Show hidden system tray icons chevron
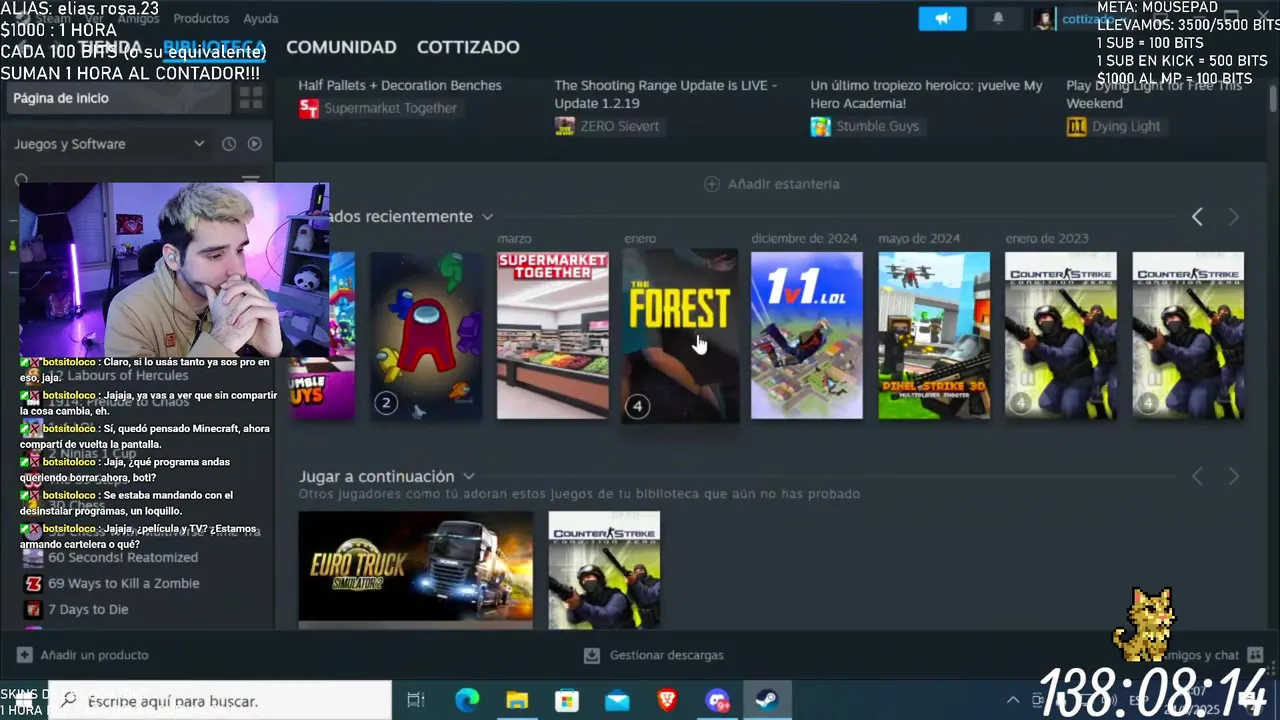The image size is (1280, 720). pos(1013,701)
